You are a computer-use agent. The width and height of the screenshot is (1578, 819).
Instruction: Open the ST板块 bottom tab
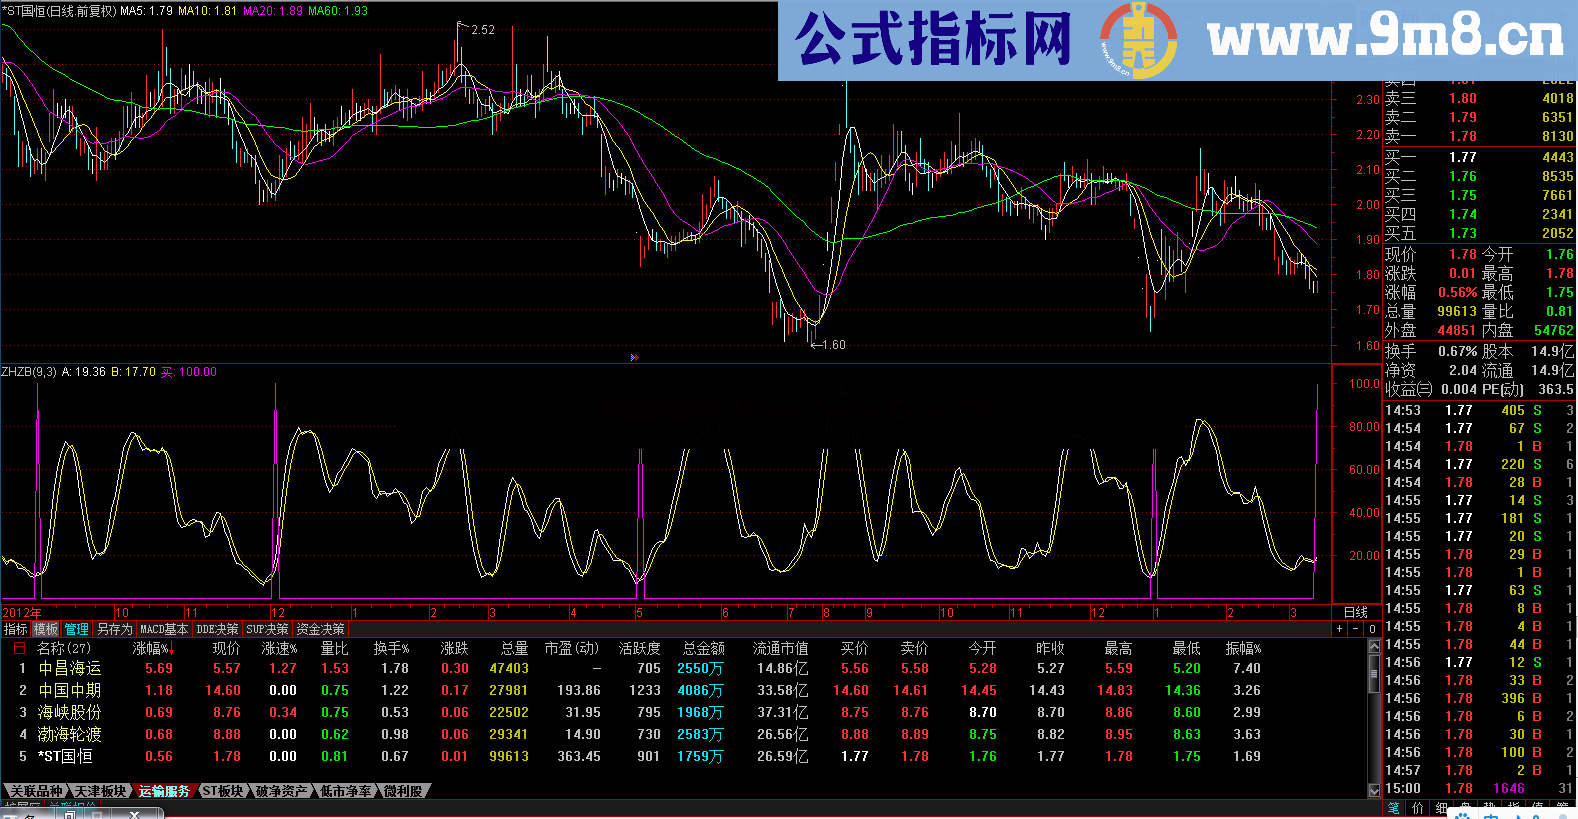coord(223,791)
